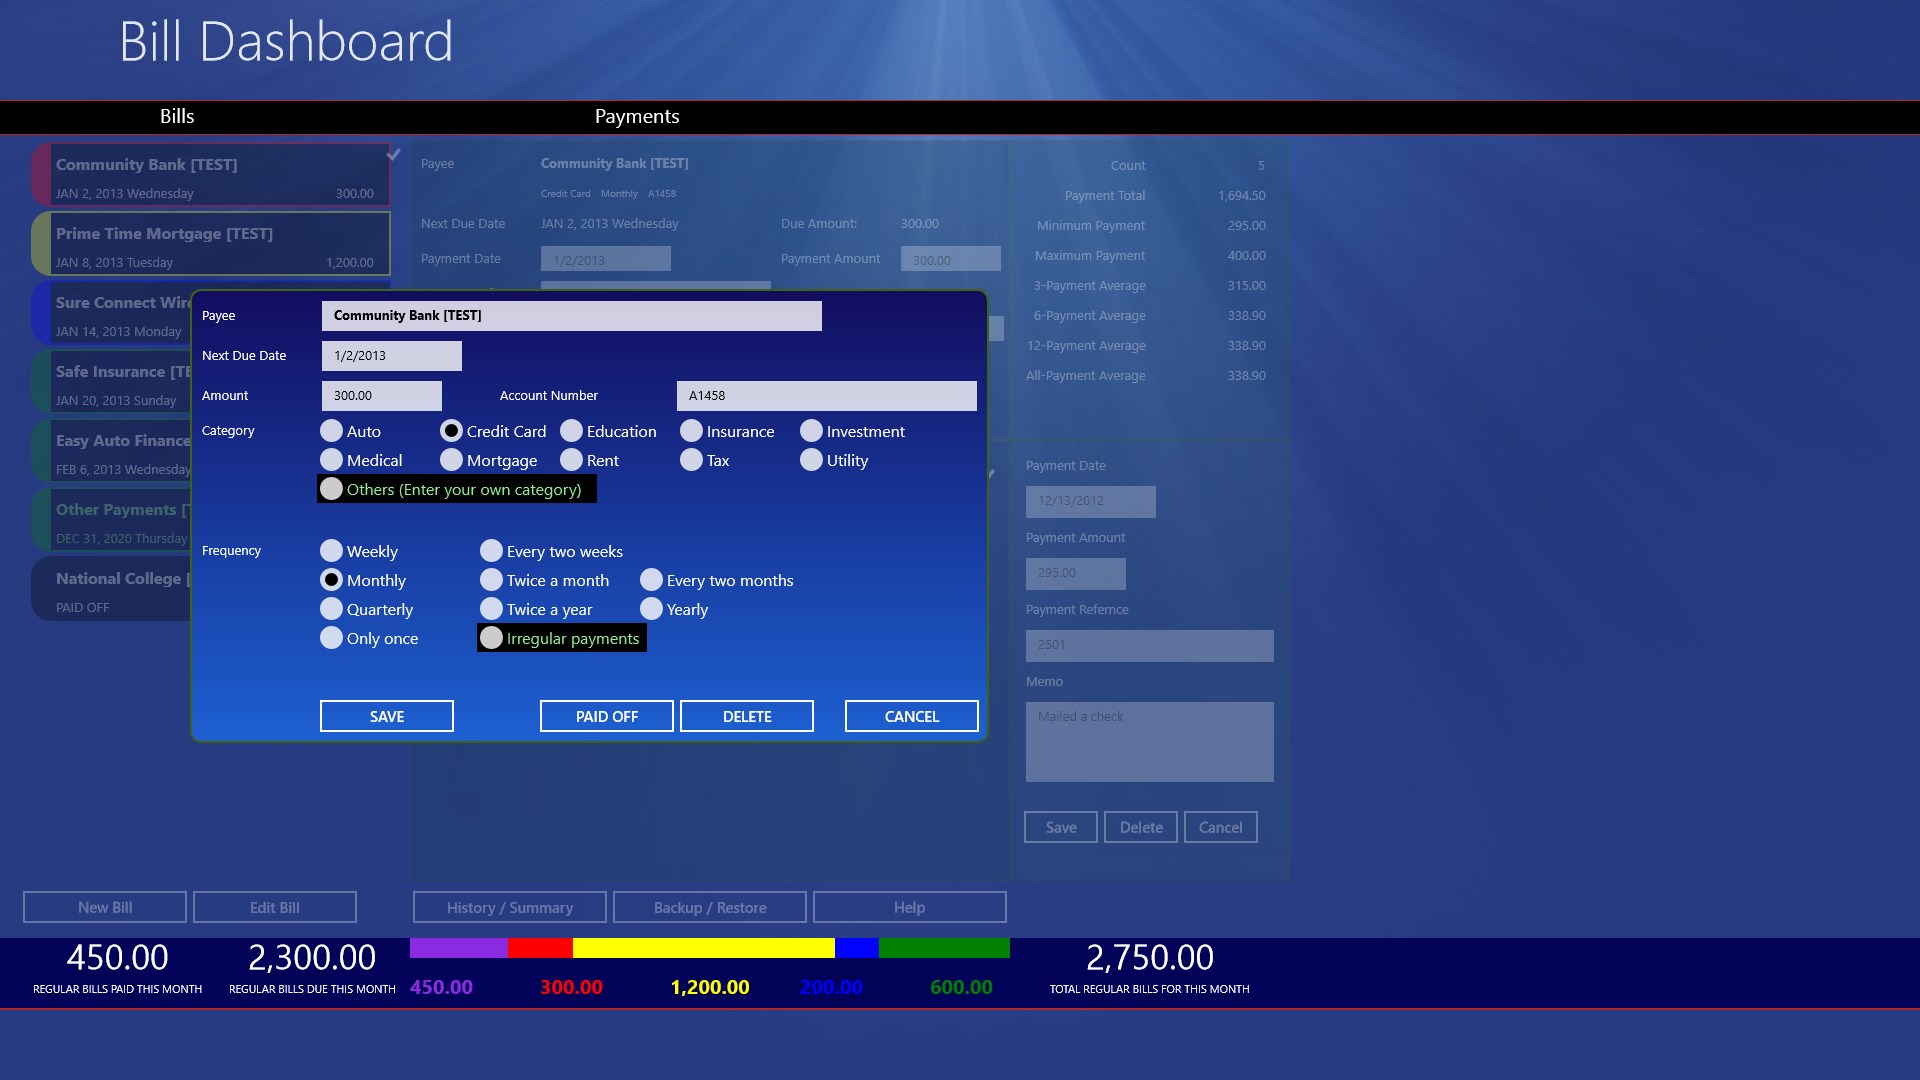The width and height of the screenshot is (1920, 1080).
Task: Select Irregular payments frequency option
Action: (x=491, y=638)
